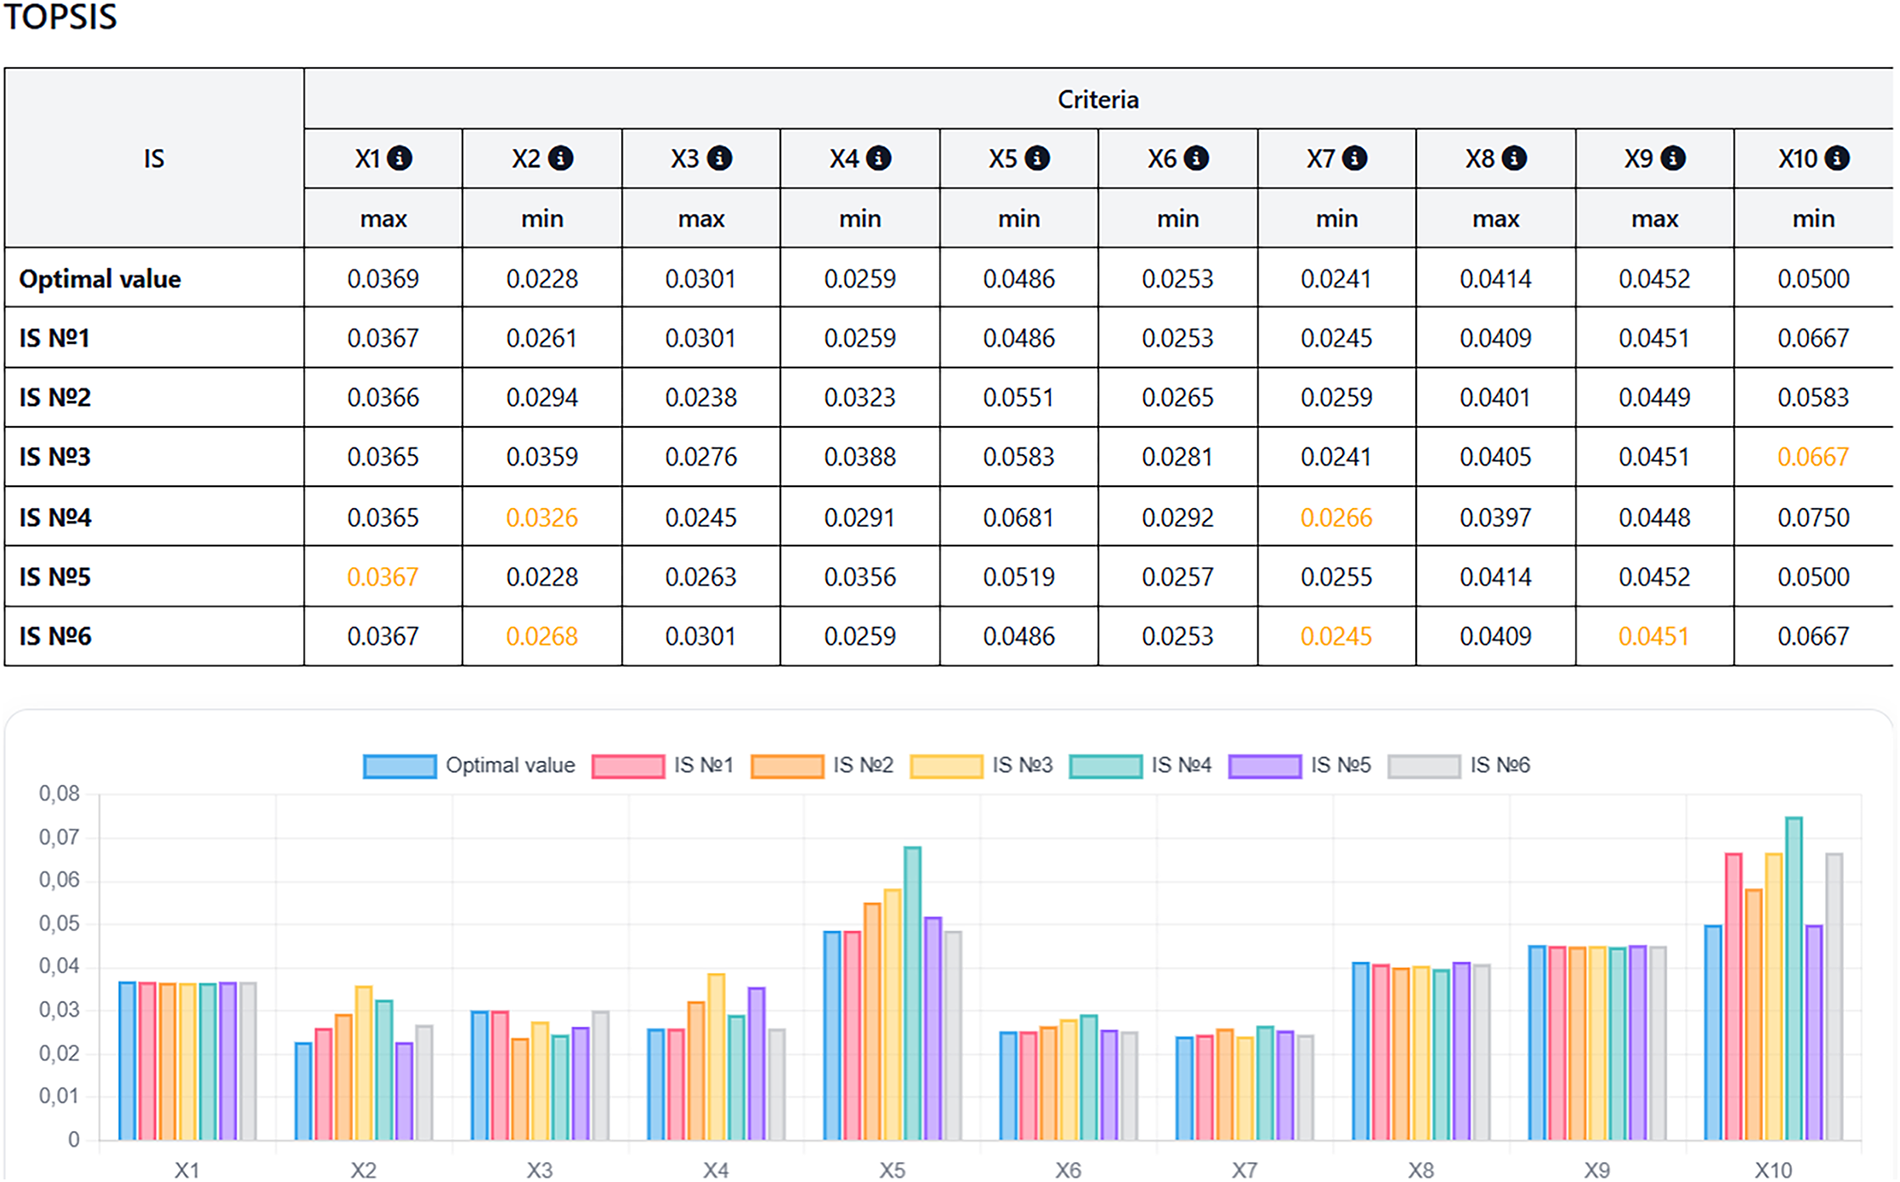
Task: Click the X6 info icon
Action: pos(1196,158)
